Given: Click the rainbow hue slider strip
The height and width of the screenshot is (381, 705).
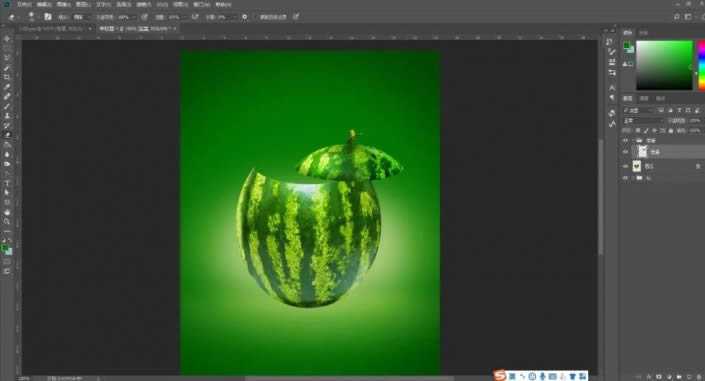Looking at the screenshot, I should pos(701,65).
